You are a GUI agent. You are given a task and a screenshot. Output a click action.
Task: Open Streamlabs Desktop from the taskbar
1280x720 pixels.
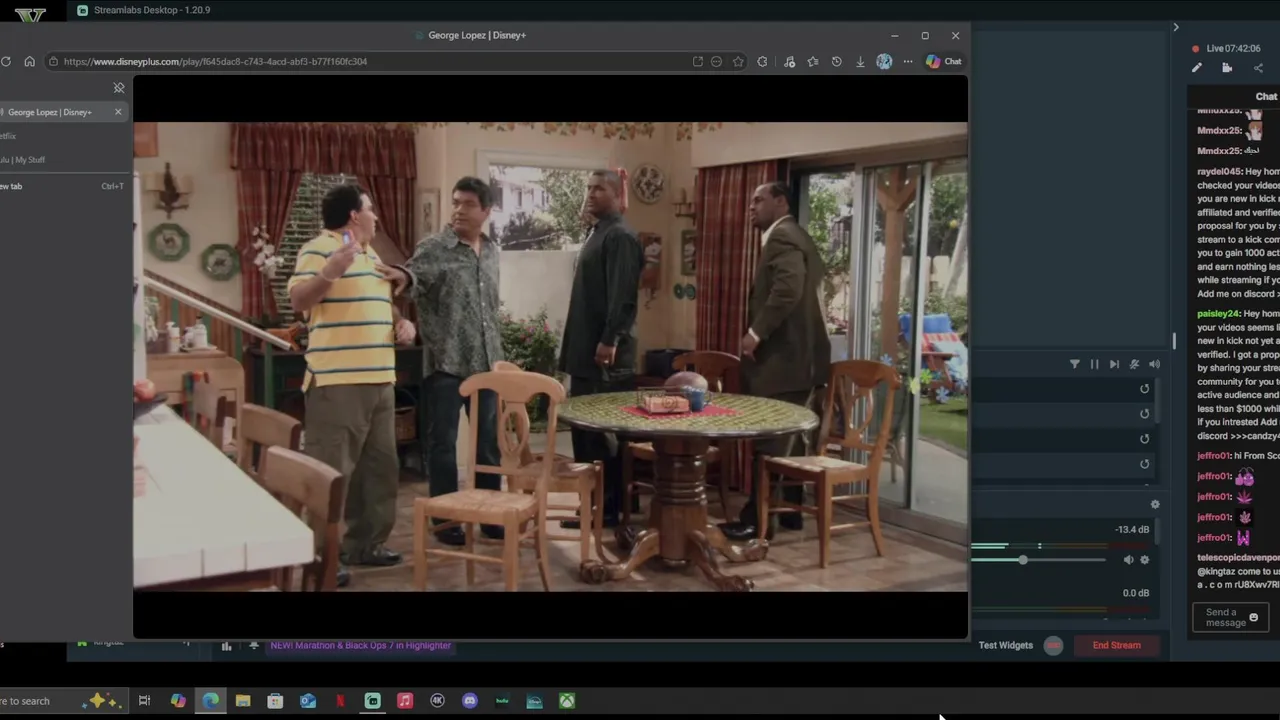(372, 701)
